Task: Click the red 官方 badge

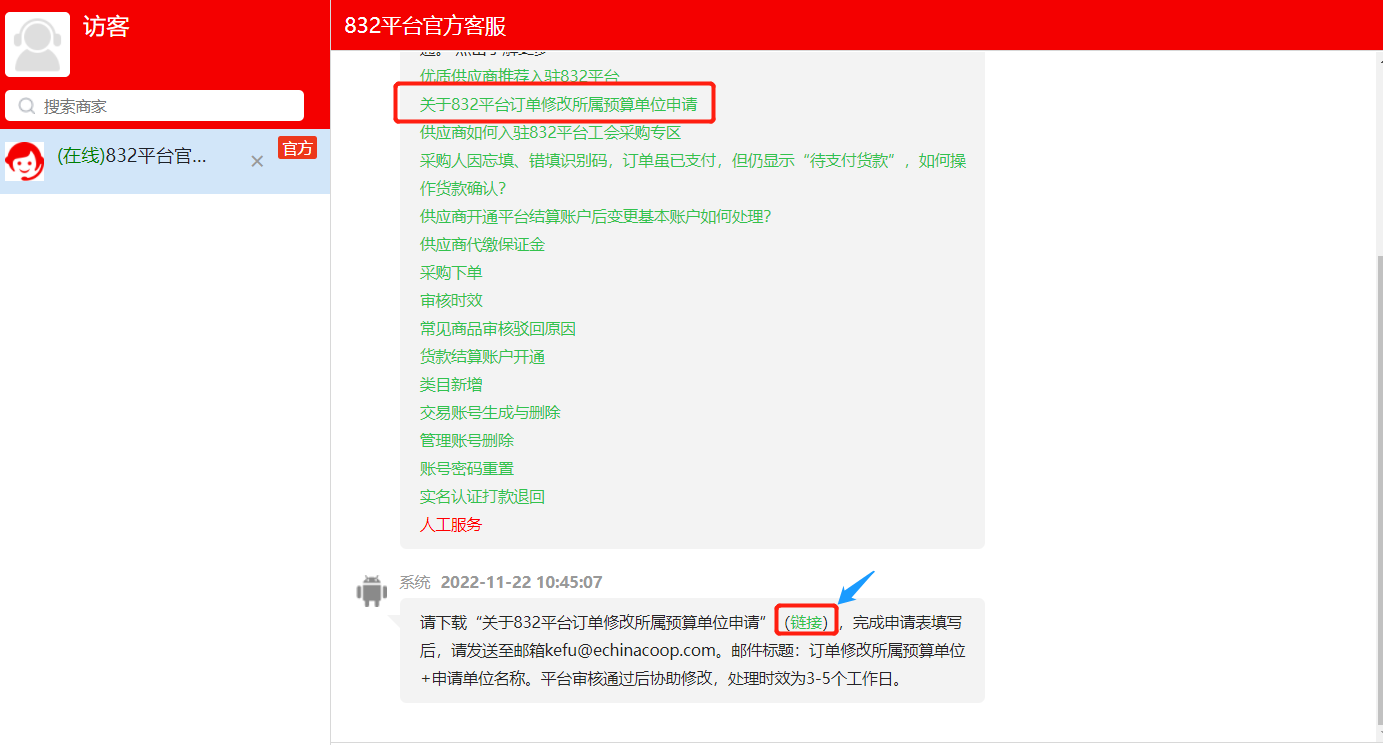Action: pos(297,148)
